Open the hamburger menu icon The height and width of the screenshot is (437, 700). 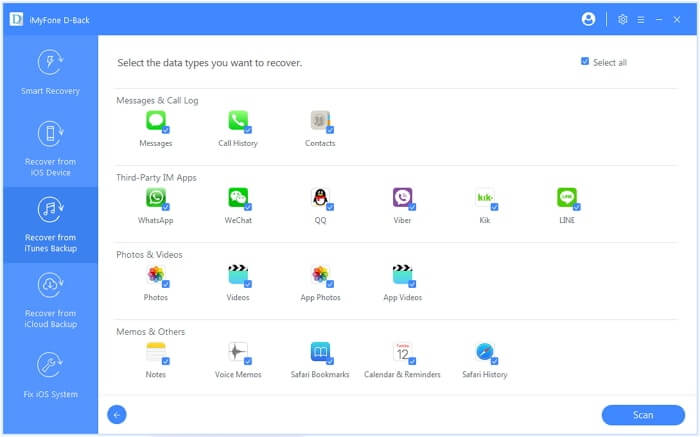(x=641, y=20)
